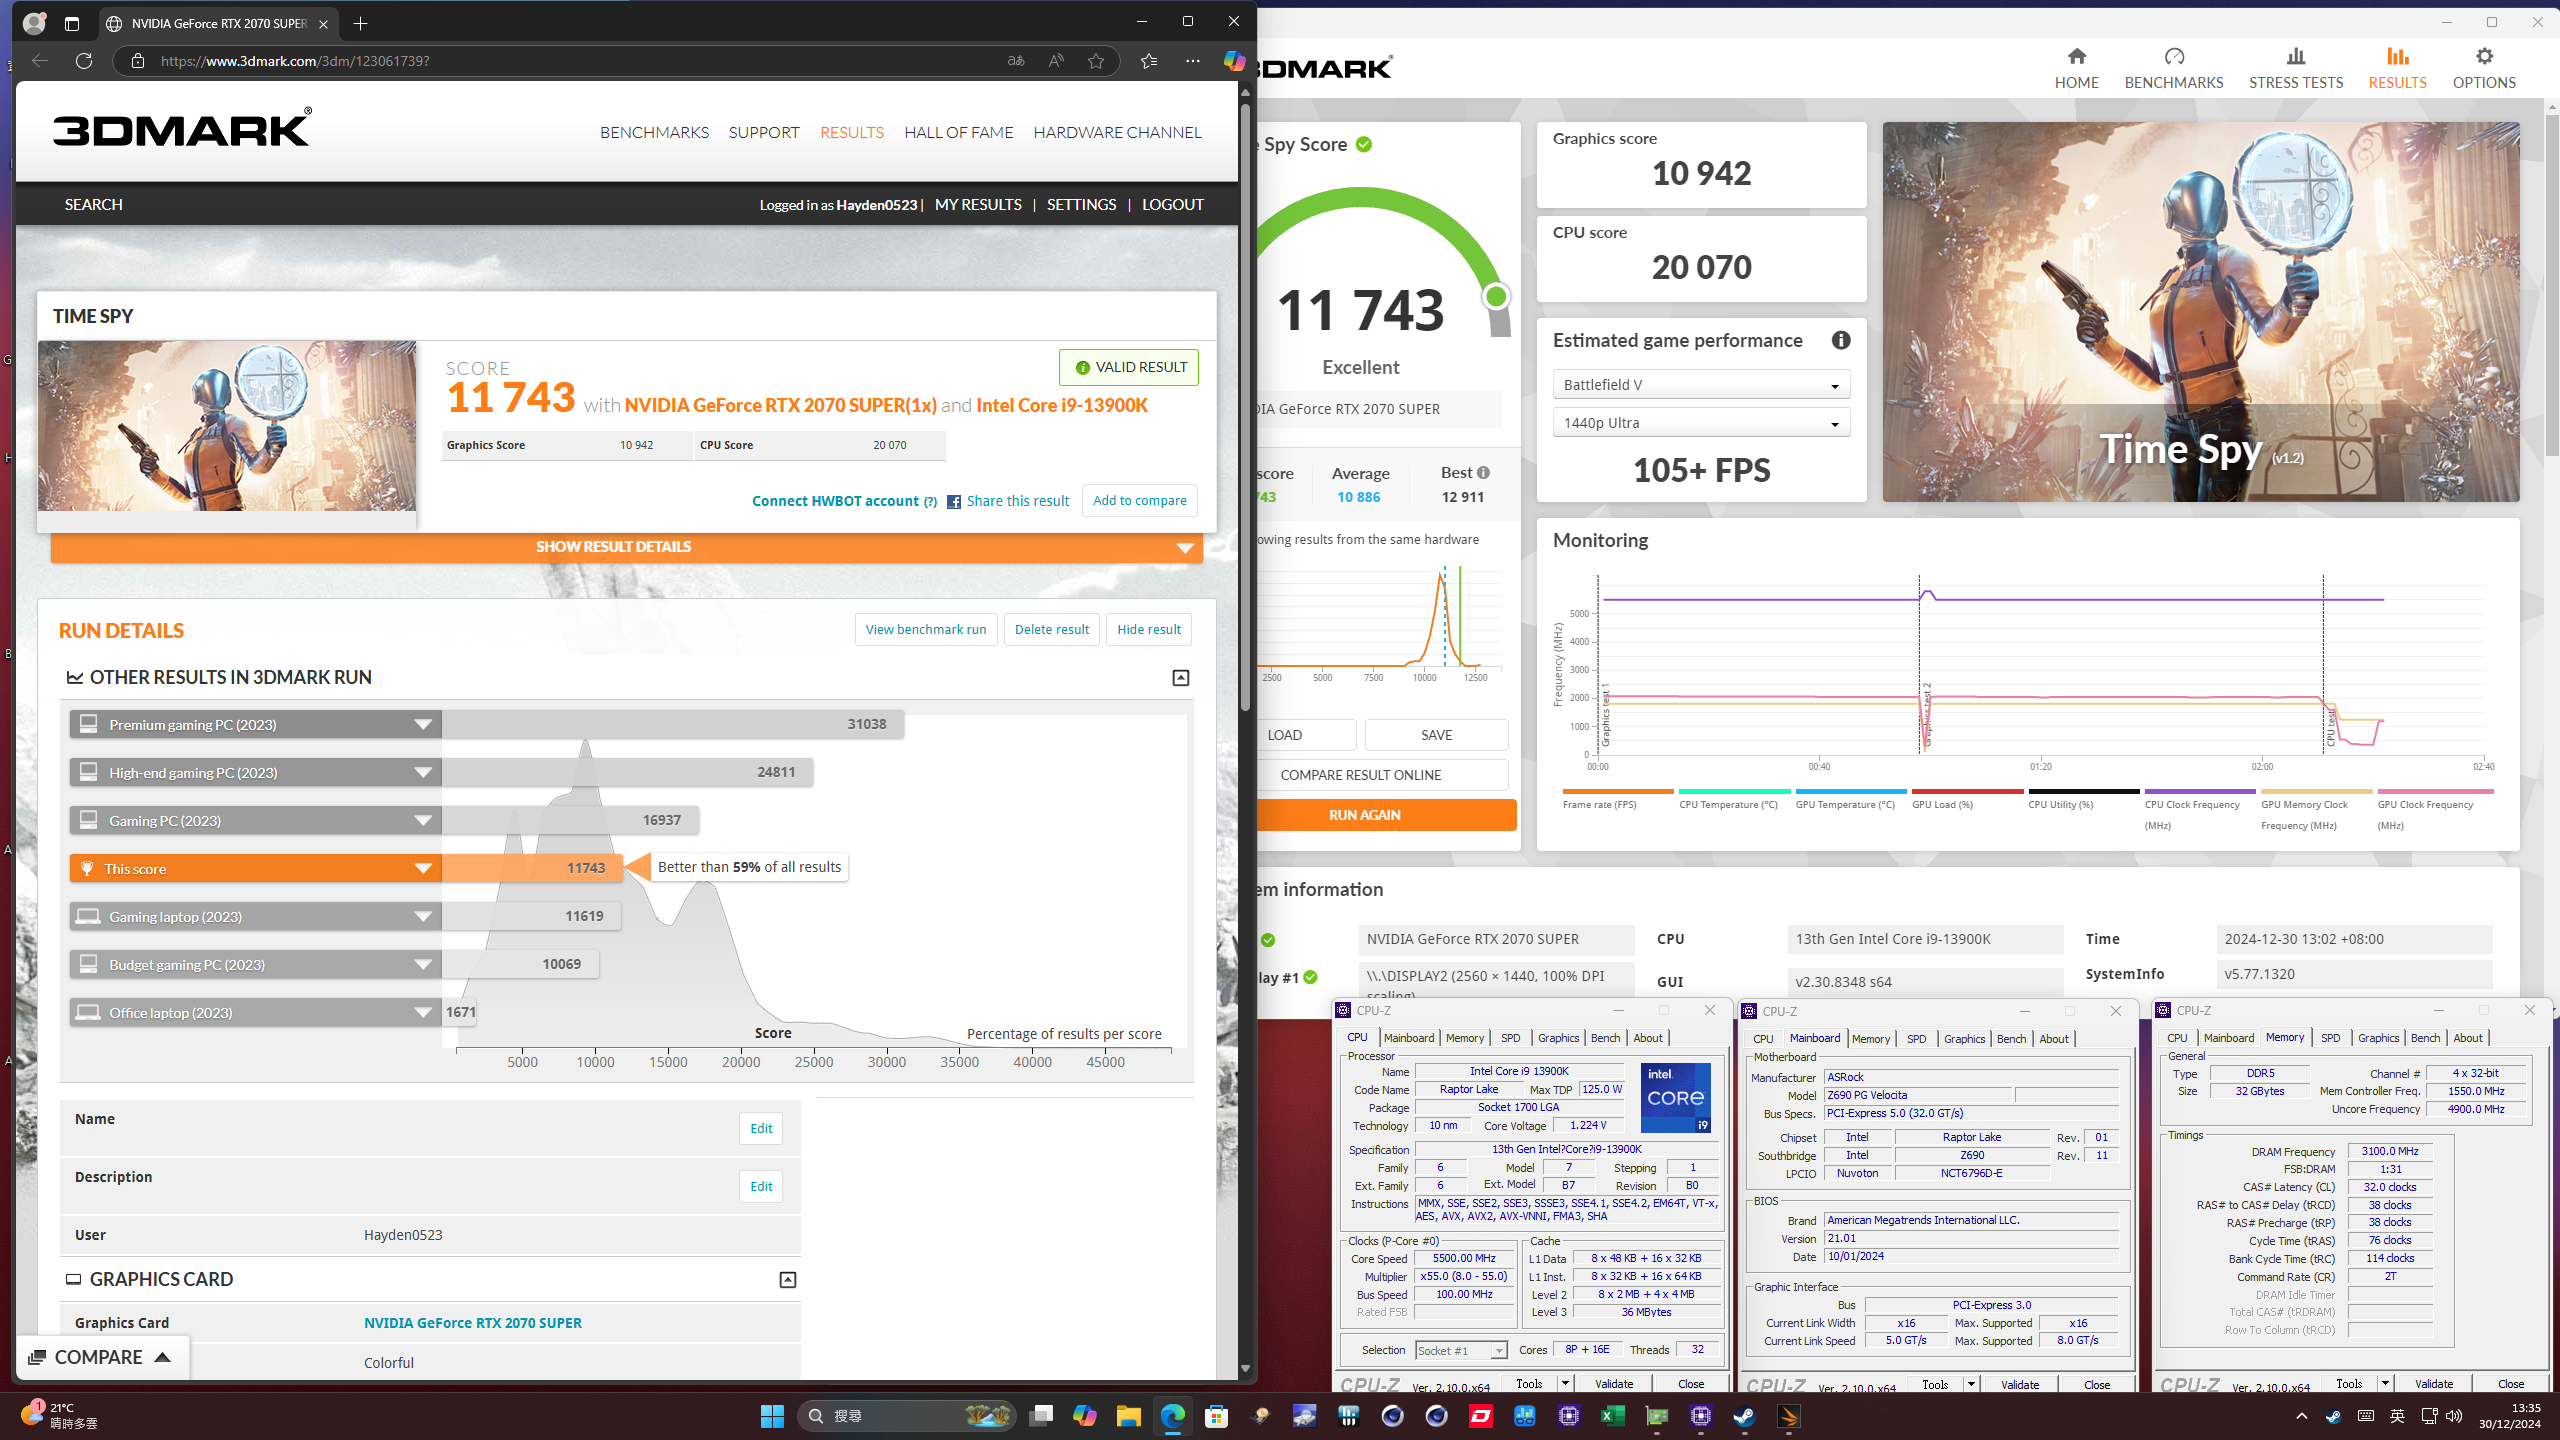Click Hide result button

pos(1148,629)
